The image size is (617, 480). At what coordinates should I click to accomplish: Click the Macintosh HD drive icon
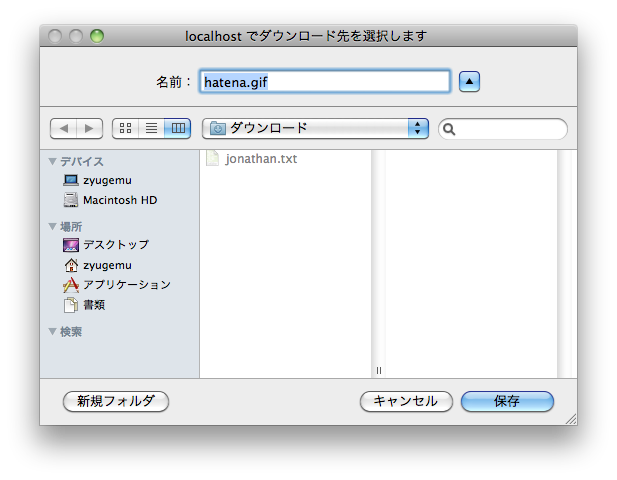71,200
